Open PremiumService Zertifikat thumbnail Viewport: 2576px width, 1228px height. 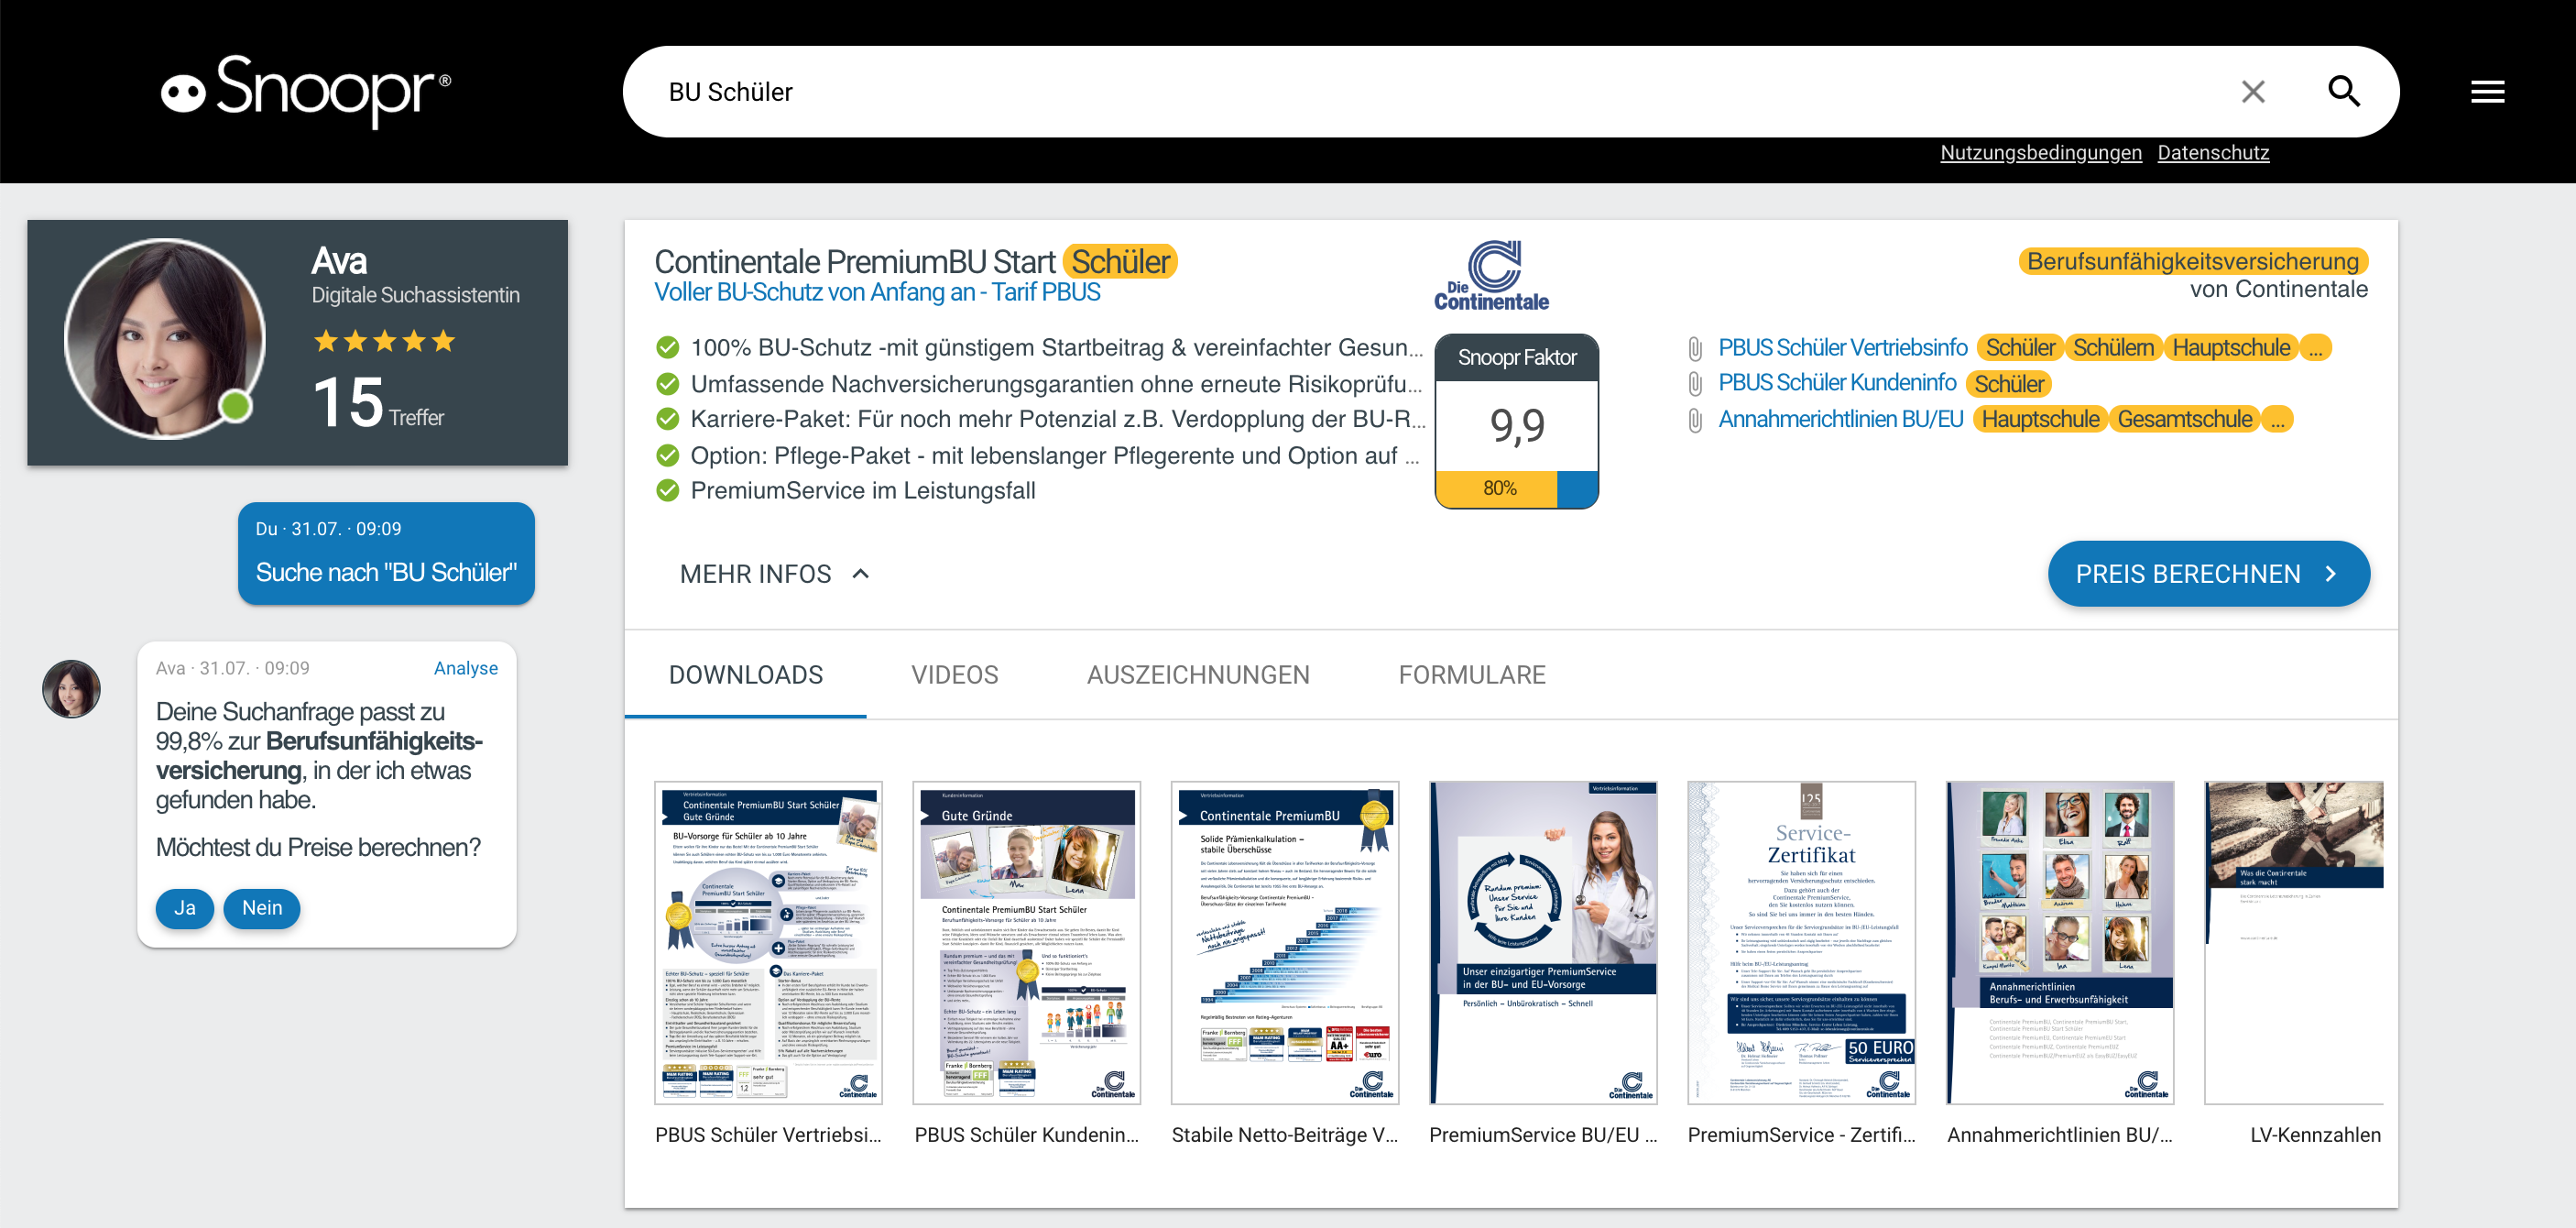1801,943
